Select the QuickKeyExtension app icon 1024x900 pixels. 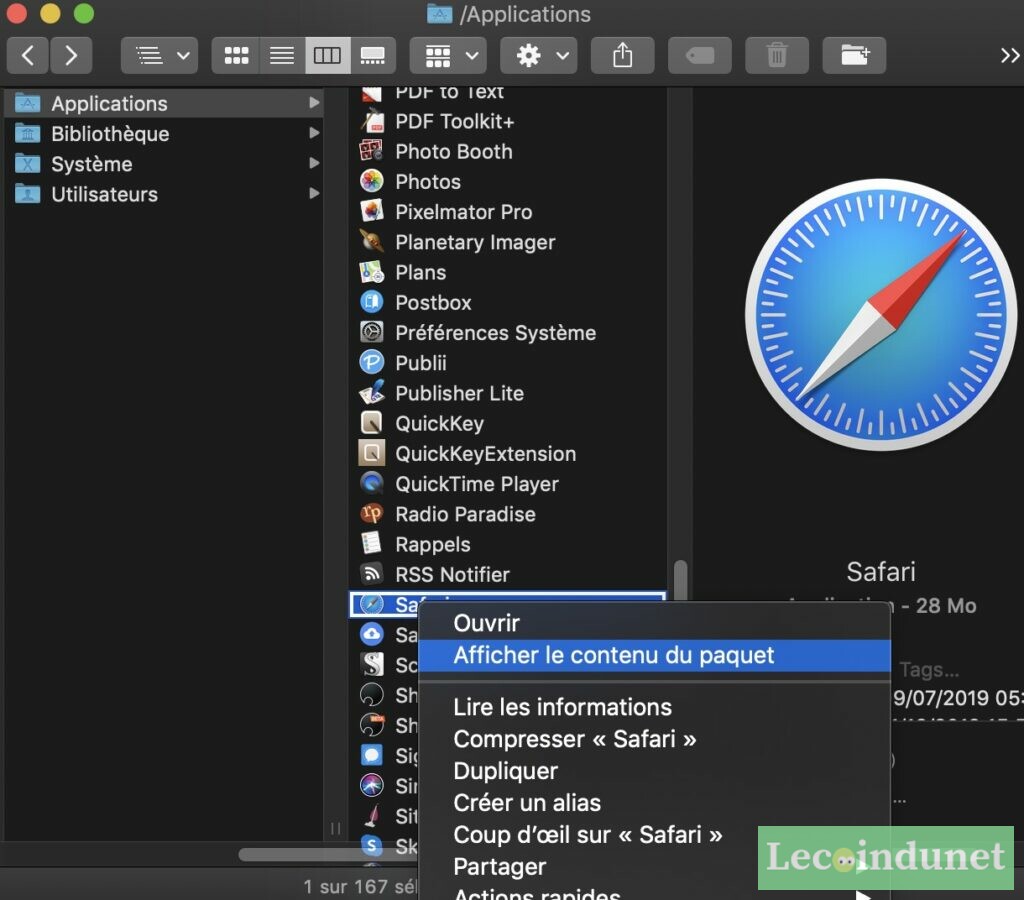point(372,453)
